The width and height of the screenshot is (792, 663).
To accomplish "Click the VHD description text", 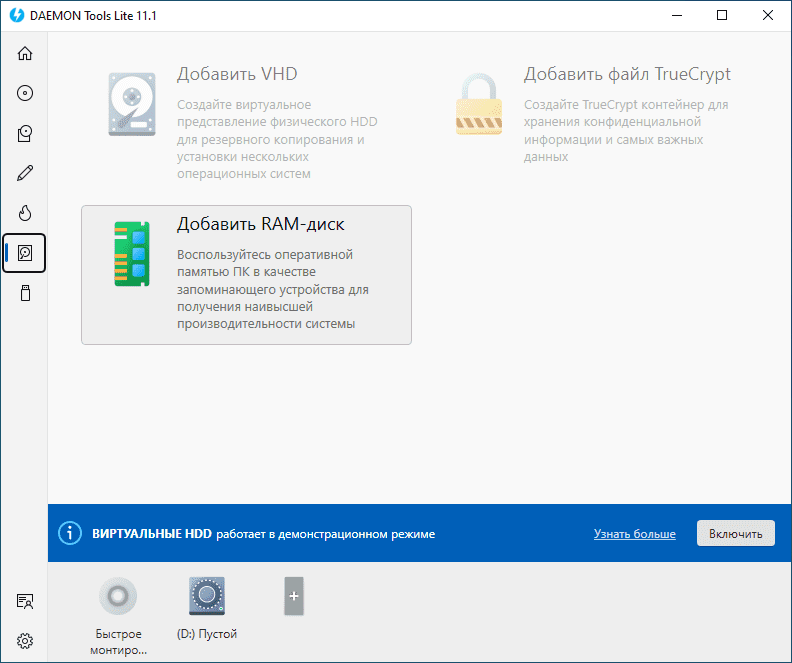I will click(277, 139).
